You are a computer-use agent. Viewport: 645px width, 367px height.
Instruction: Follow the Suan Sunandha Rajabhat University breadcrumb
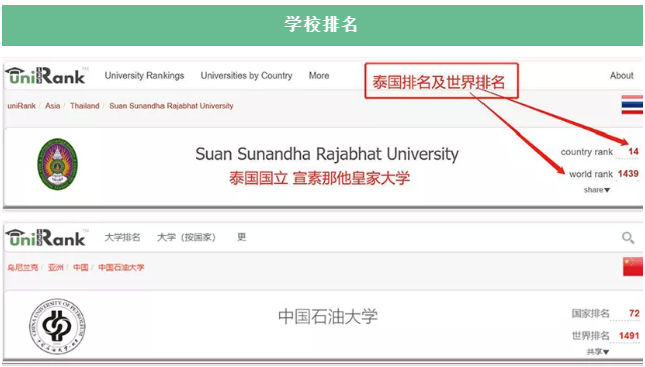point(171,106)
